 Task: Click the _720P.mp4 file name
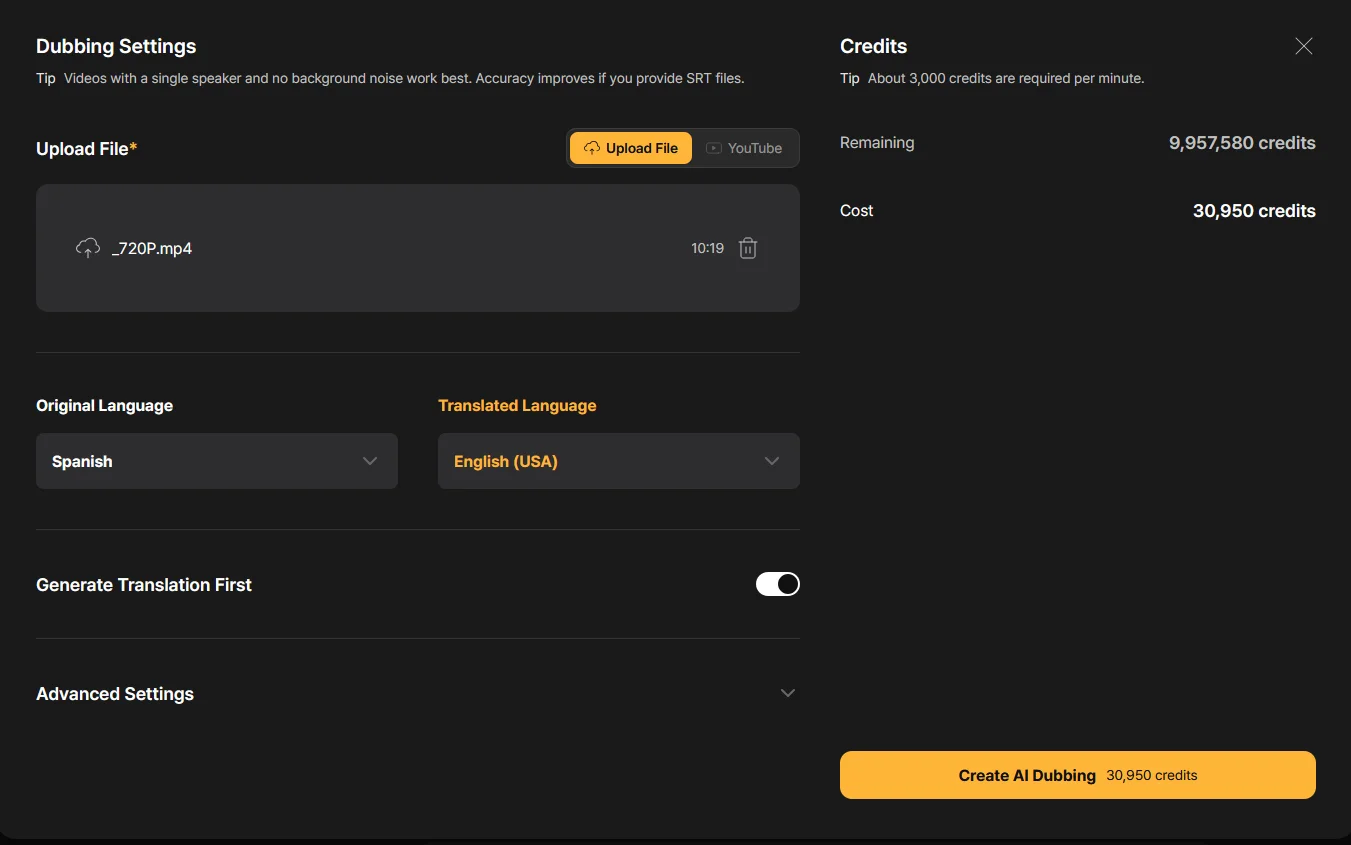pos(152,248)
